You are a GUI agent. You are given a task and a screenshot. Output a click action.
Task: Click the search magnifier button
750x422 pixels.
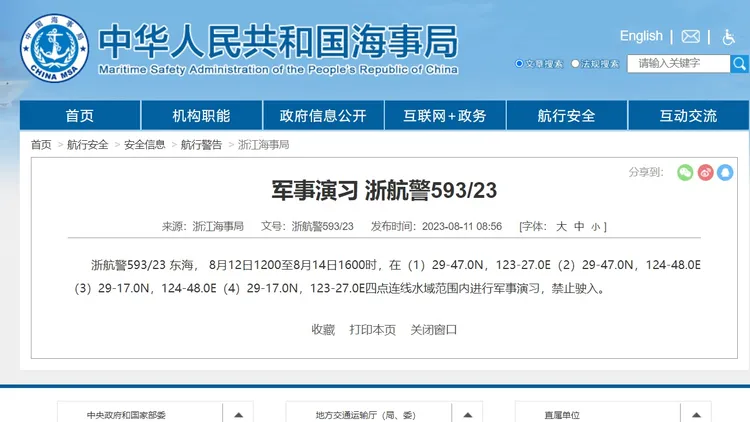739,64
